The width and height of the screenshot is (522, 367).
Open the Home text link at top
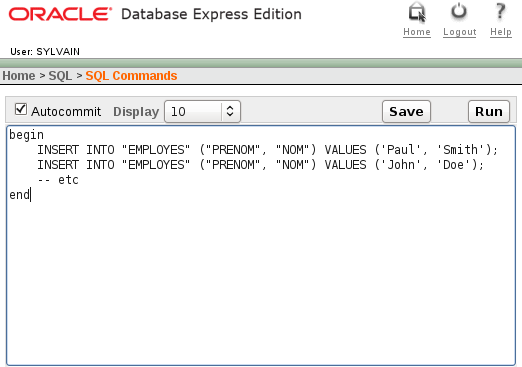point(417,32)
